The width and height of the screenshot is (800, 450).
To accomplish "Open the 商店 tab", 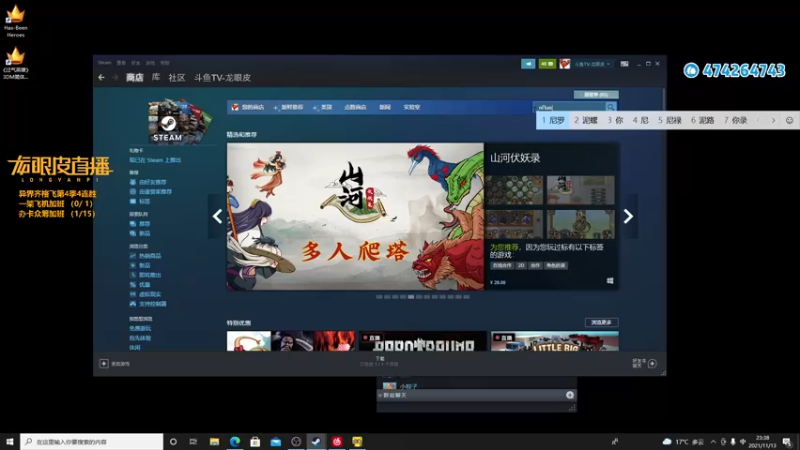I will [135, 78].
